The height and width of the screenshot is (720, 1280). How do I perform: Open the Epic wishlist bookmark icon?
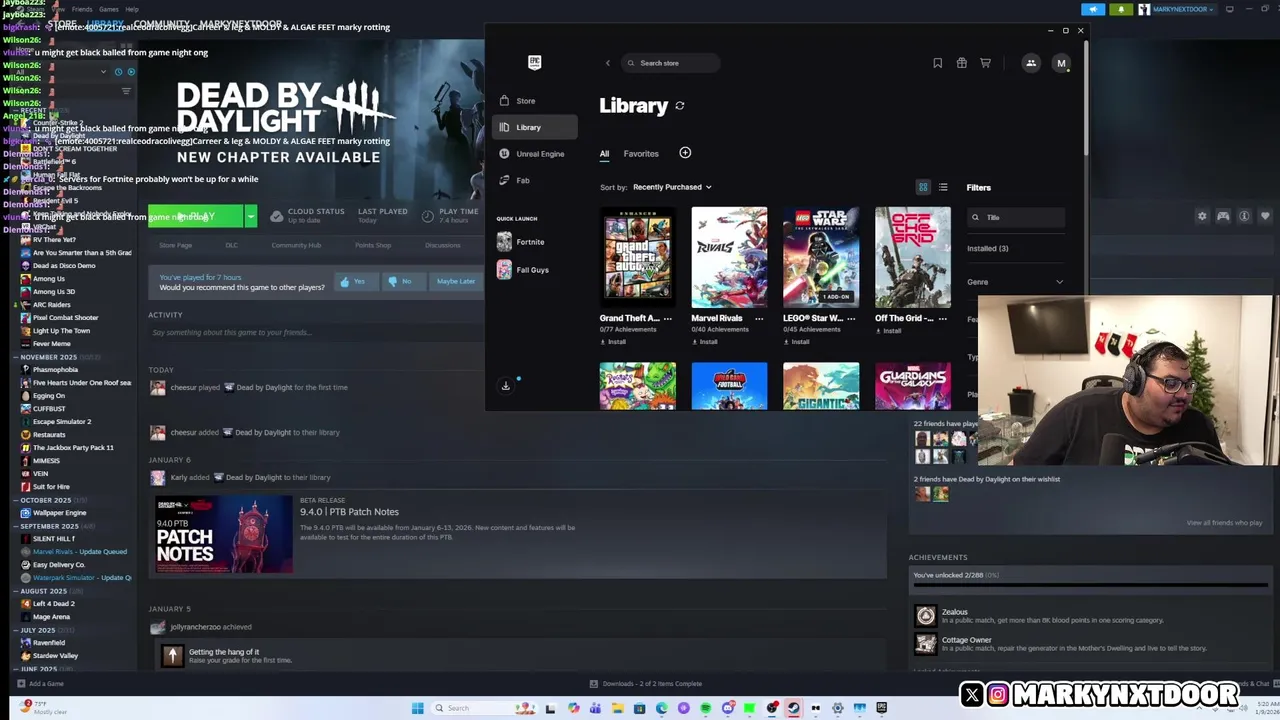937,63
